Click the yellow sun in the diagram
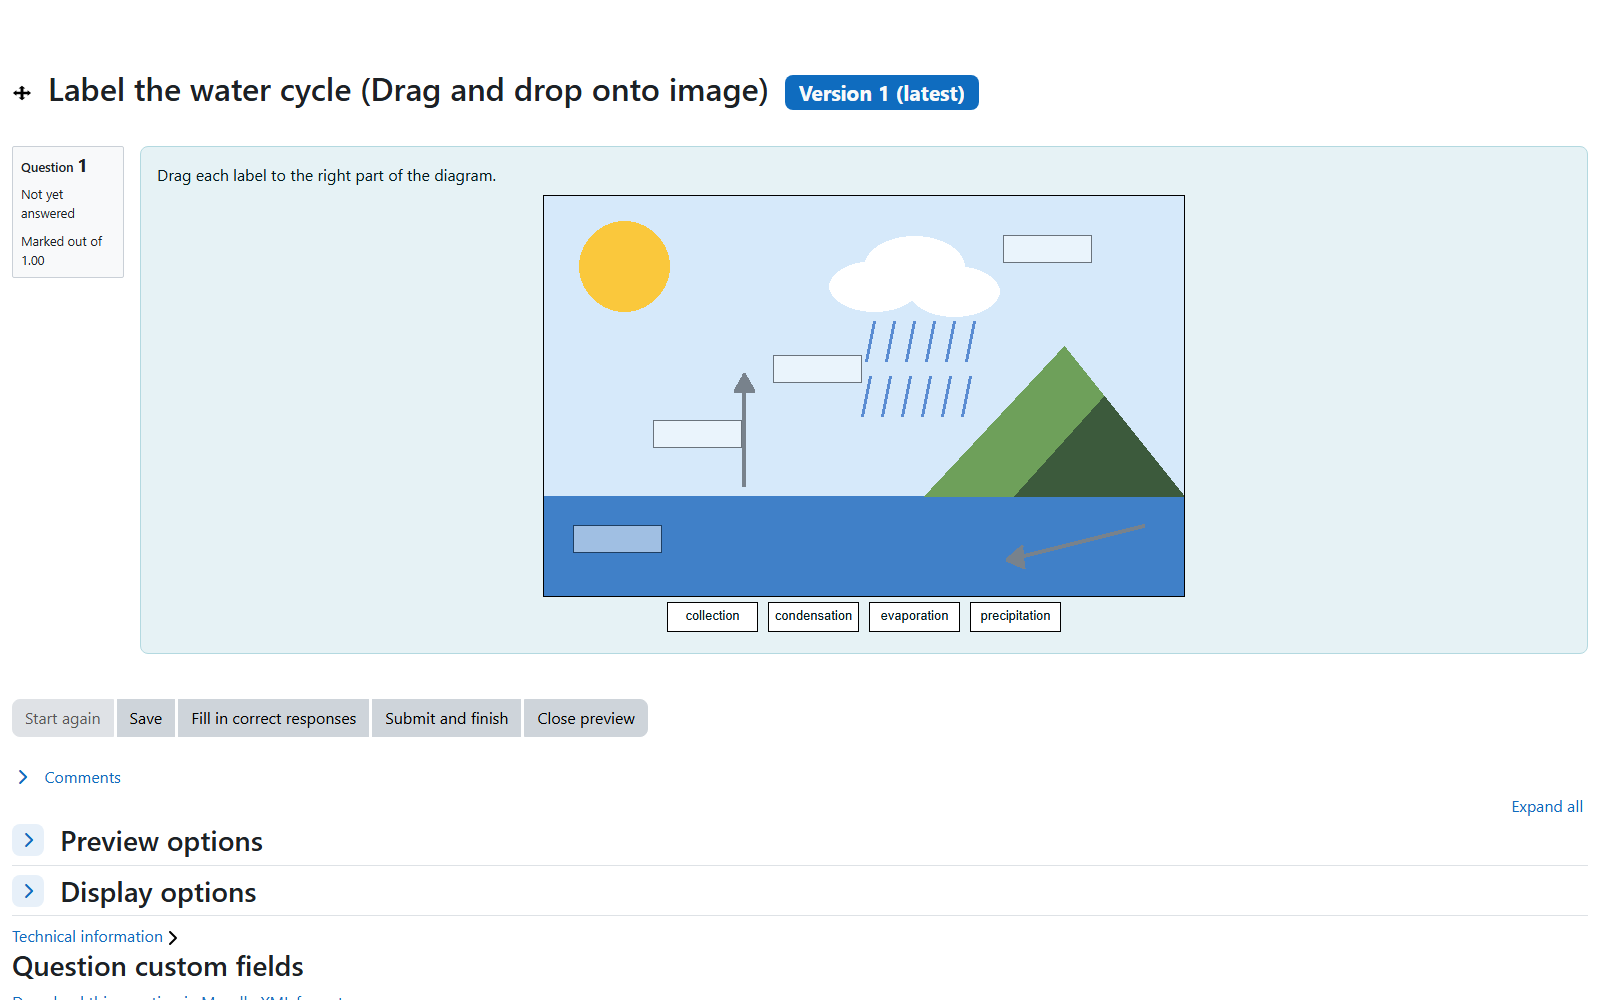Image resolution: width=1600 pixels, height=1000 pixels. click(x=624, y=266)
